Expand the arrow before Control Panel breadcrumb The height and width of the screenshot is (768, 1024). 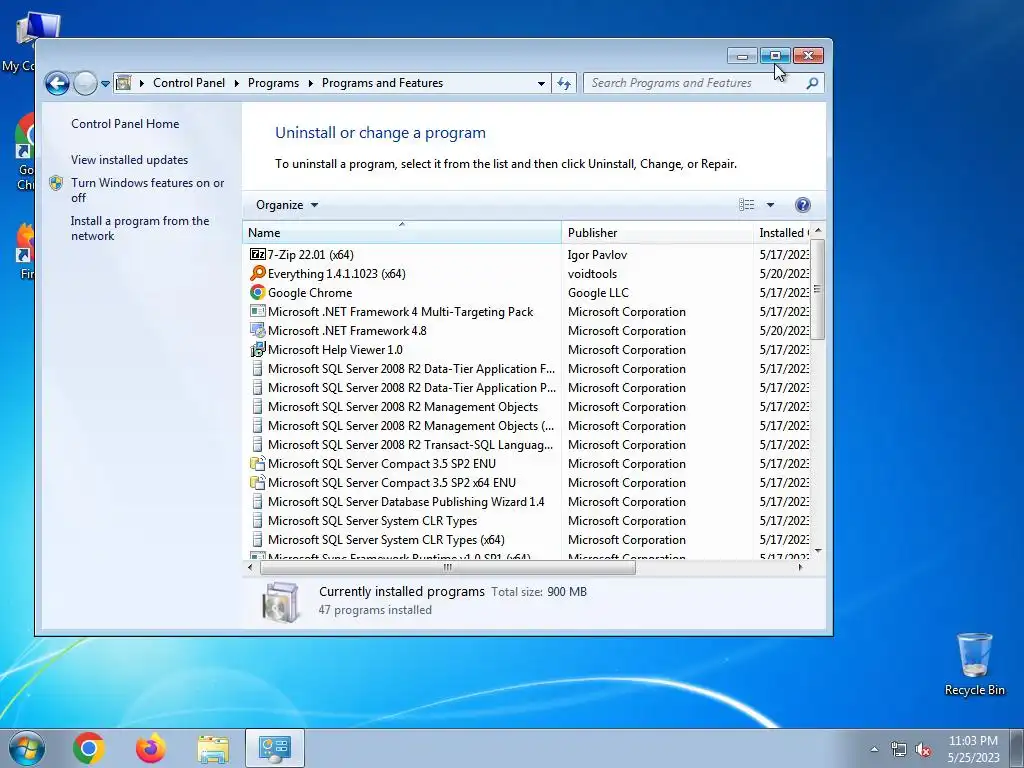click(x=142, y=83)
